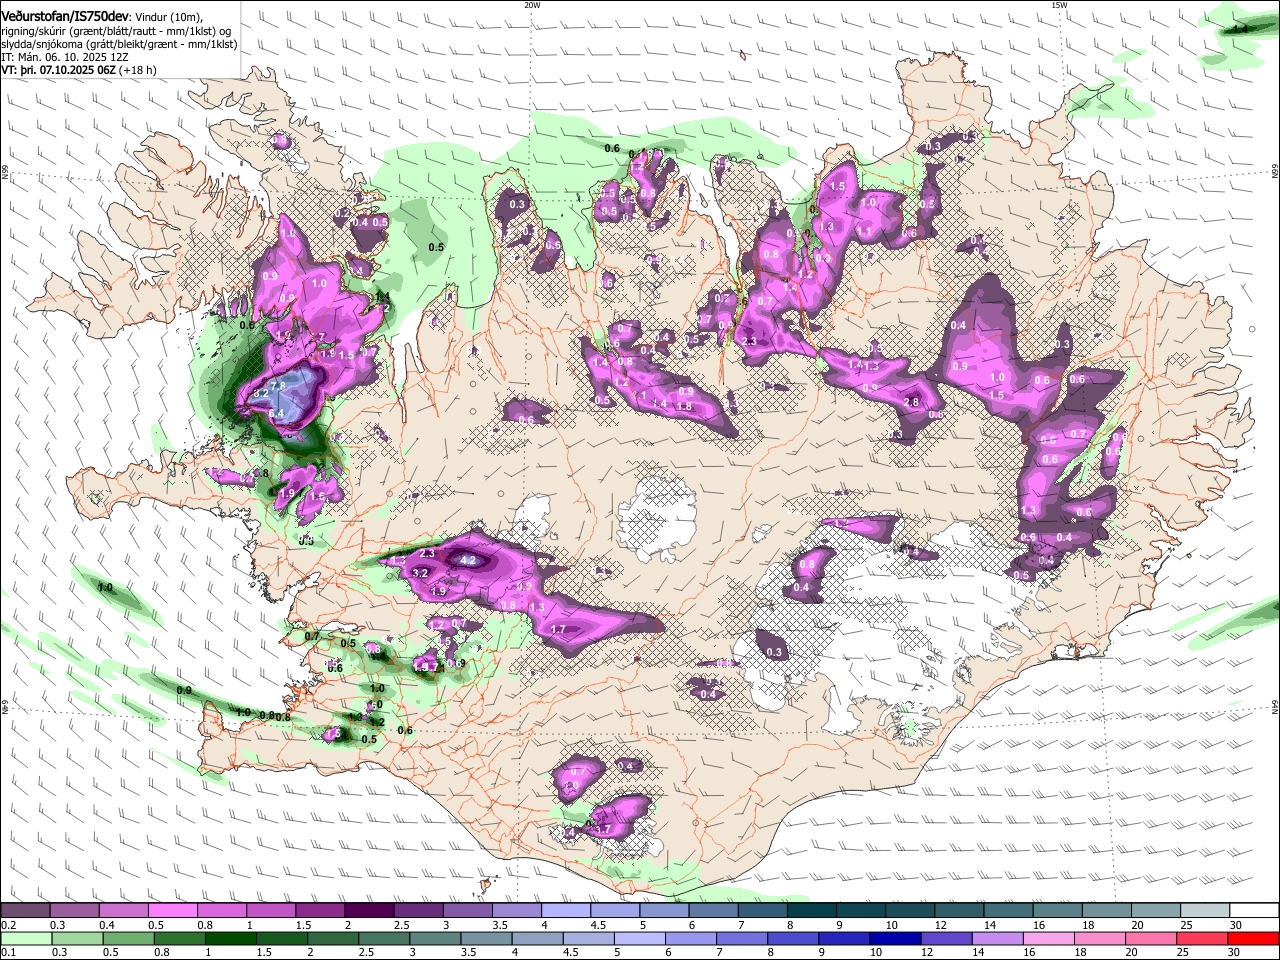
Task: Click the 'slydda/snjókoma' legend description line
Action: coord(119,44)
